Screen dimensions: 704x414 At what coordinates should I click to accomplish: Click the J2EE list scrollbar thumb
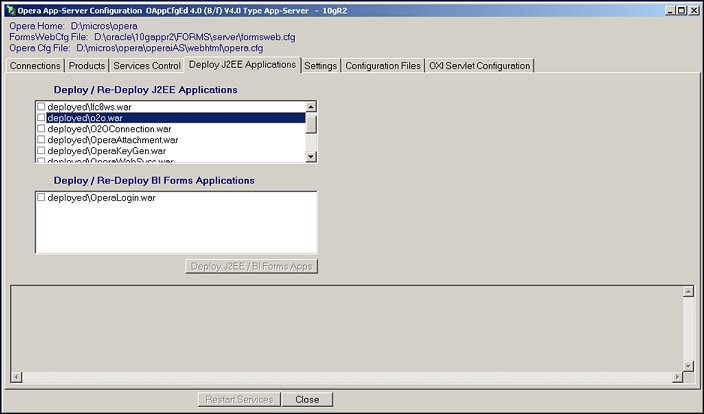tap(311, 124)
